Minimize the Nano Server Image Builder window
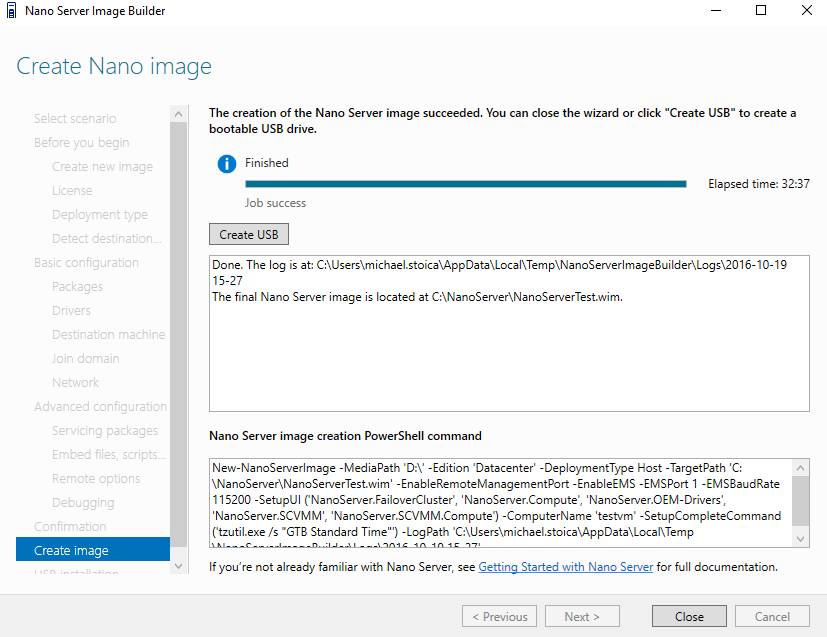Screen dimensions: 827x637 pyautogui.click(x=716, y=11)
